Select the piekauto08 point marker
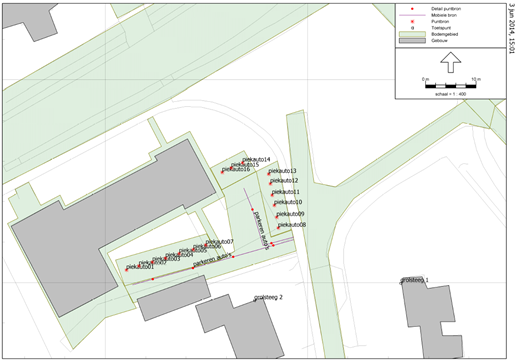 [278, 228]
